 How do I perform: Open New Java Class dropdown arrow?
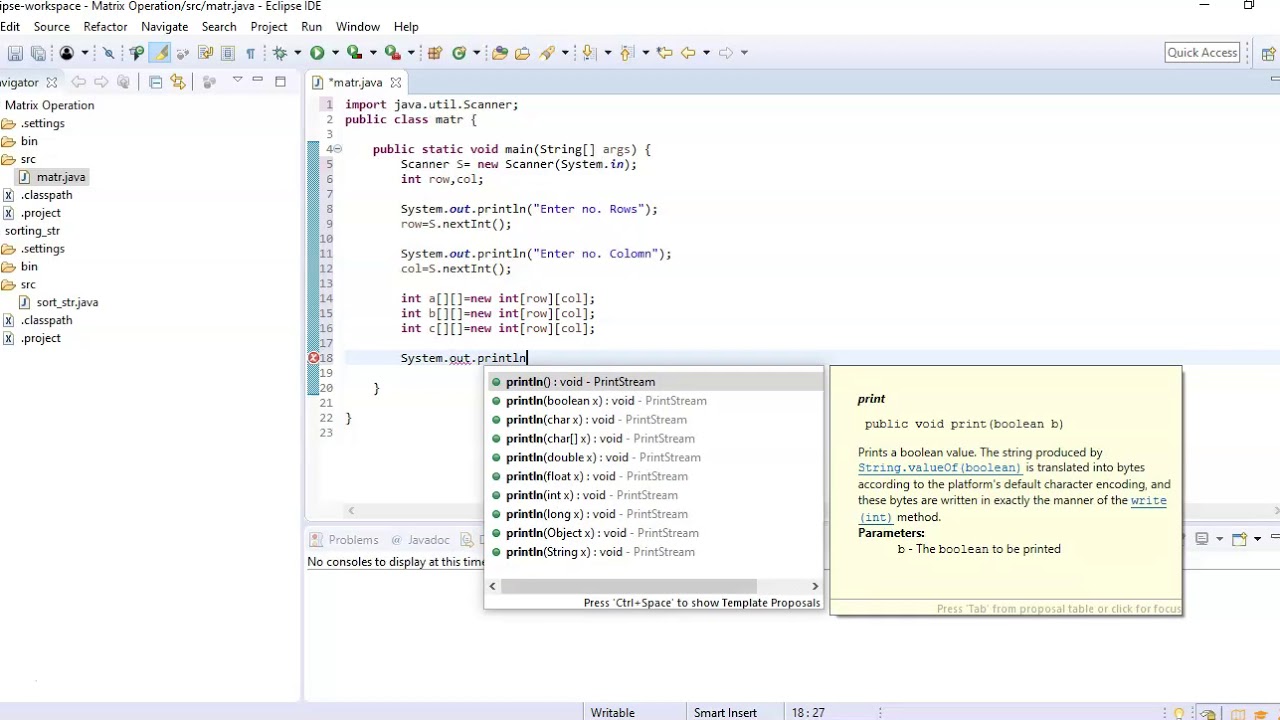[476, 53]
